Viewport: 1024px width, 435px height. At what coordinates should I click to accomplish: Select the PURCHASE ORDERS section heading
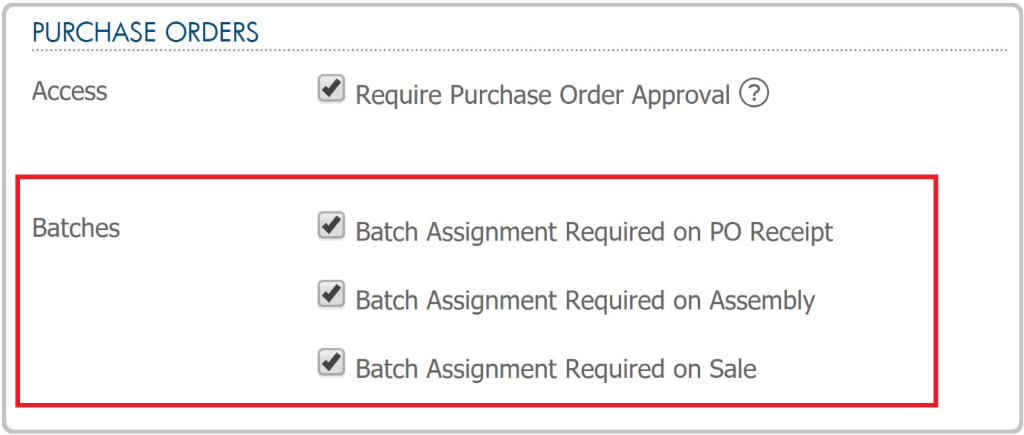pos(145,32)
